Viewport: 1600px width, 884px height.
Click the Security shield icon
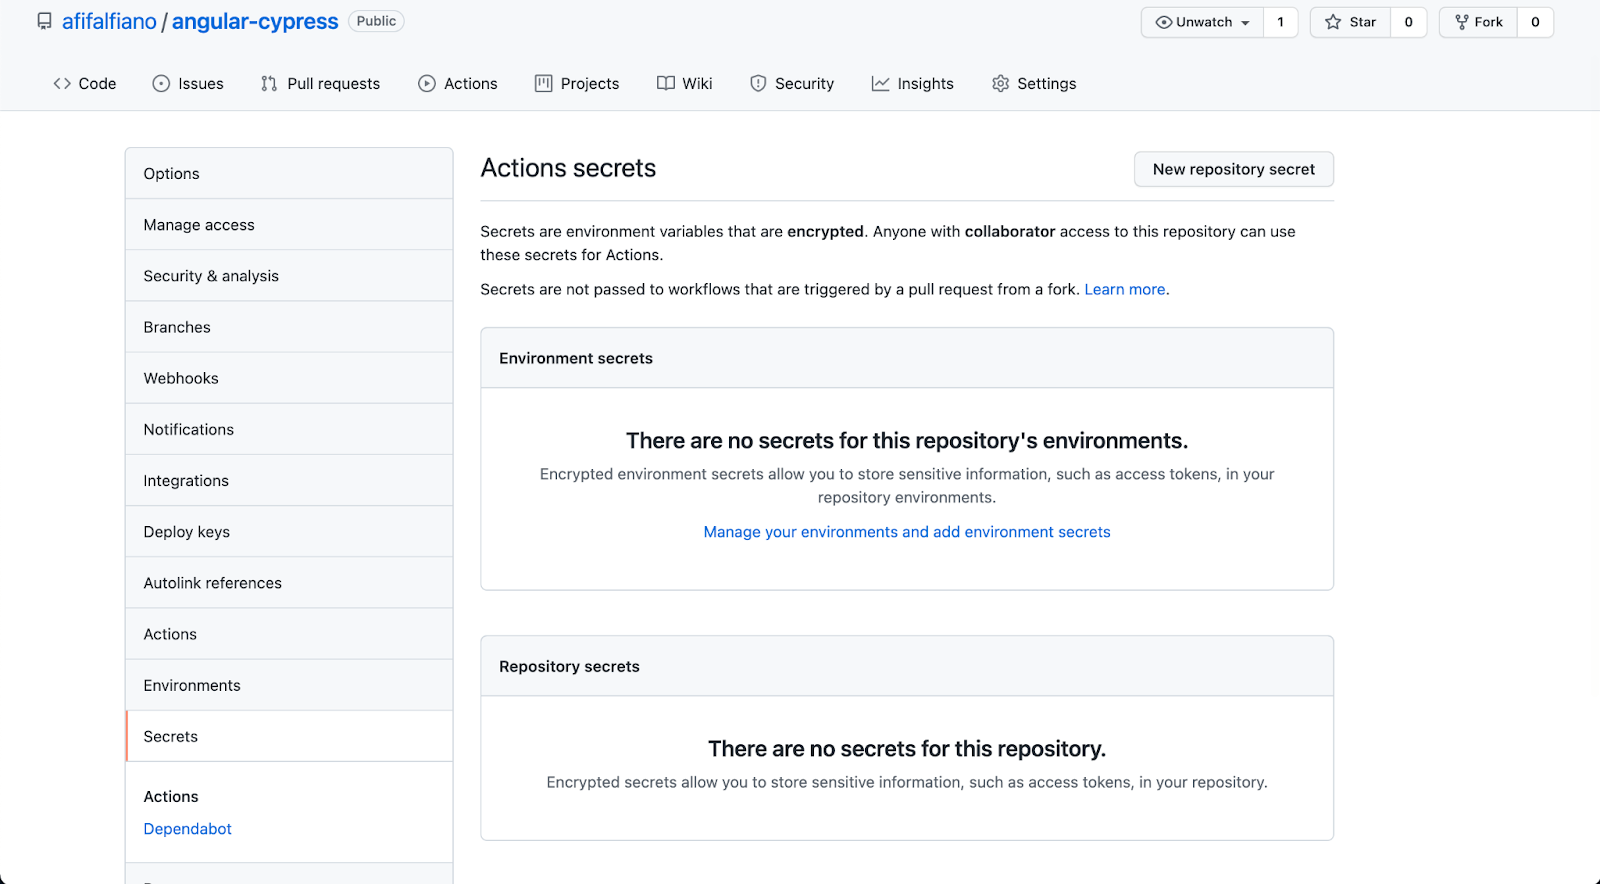point(758,84)
